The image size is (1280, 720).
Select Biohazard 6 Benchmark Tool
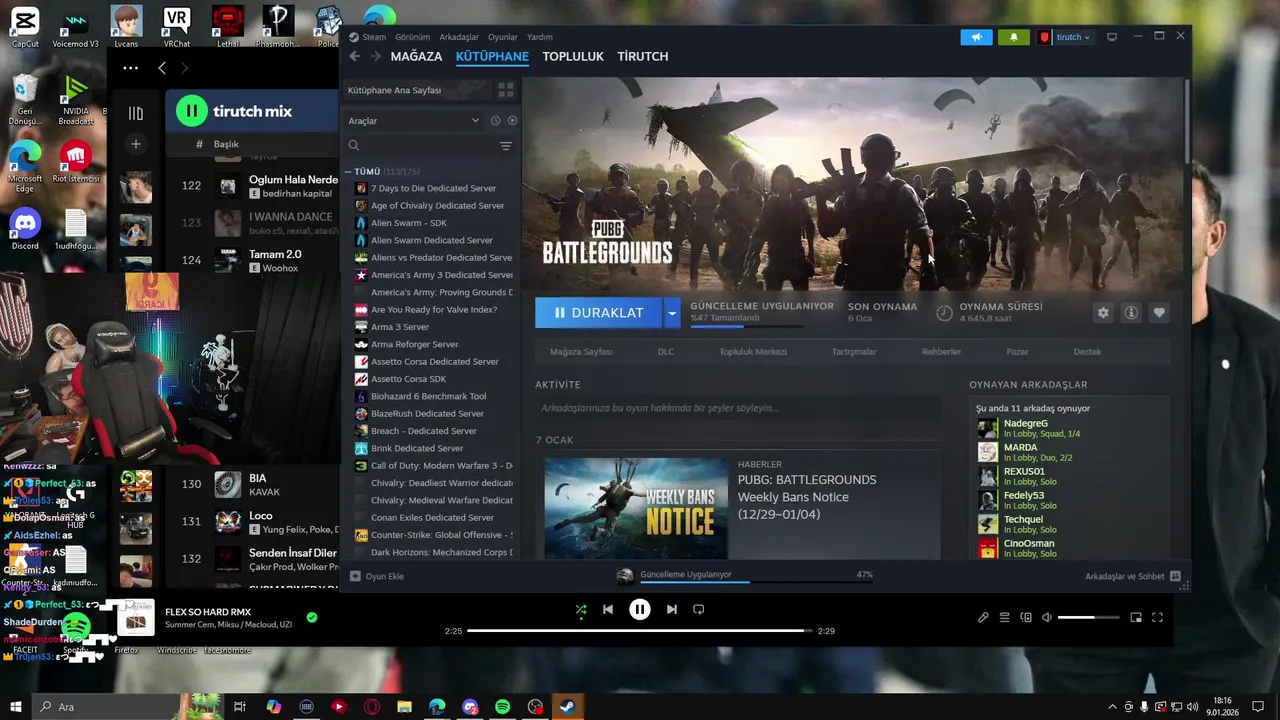tap(428, 396)
